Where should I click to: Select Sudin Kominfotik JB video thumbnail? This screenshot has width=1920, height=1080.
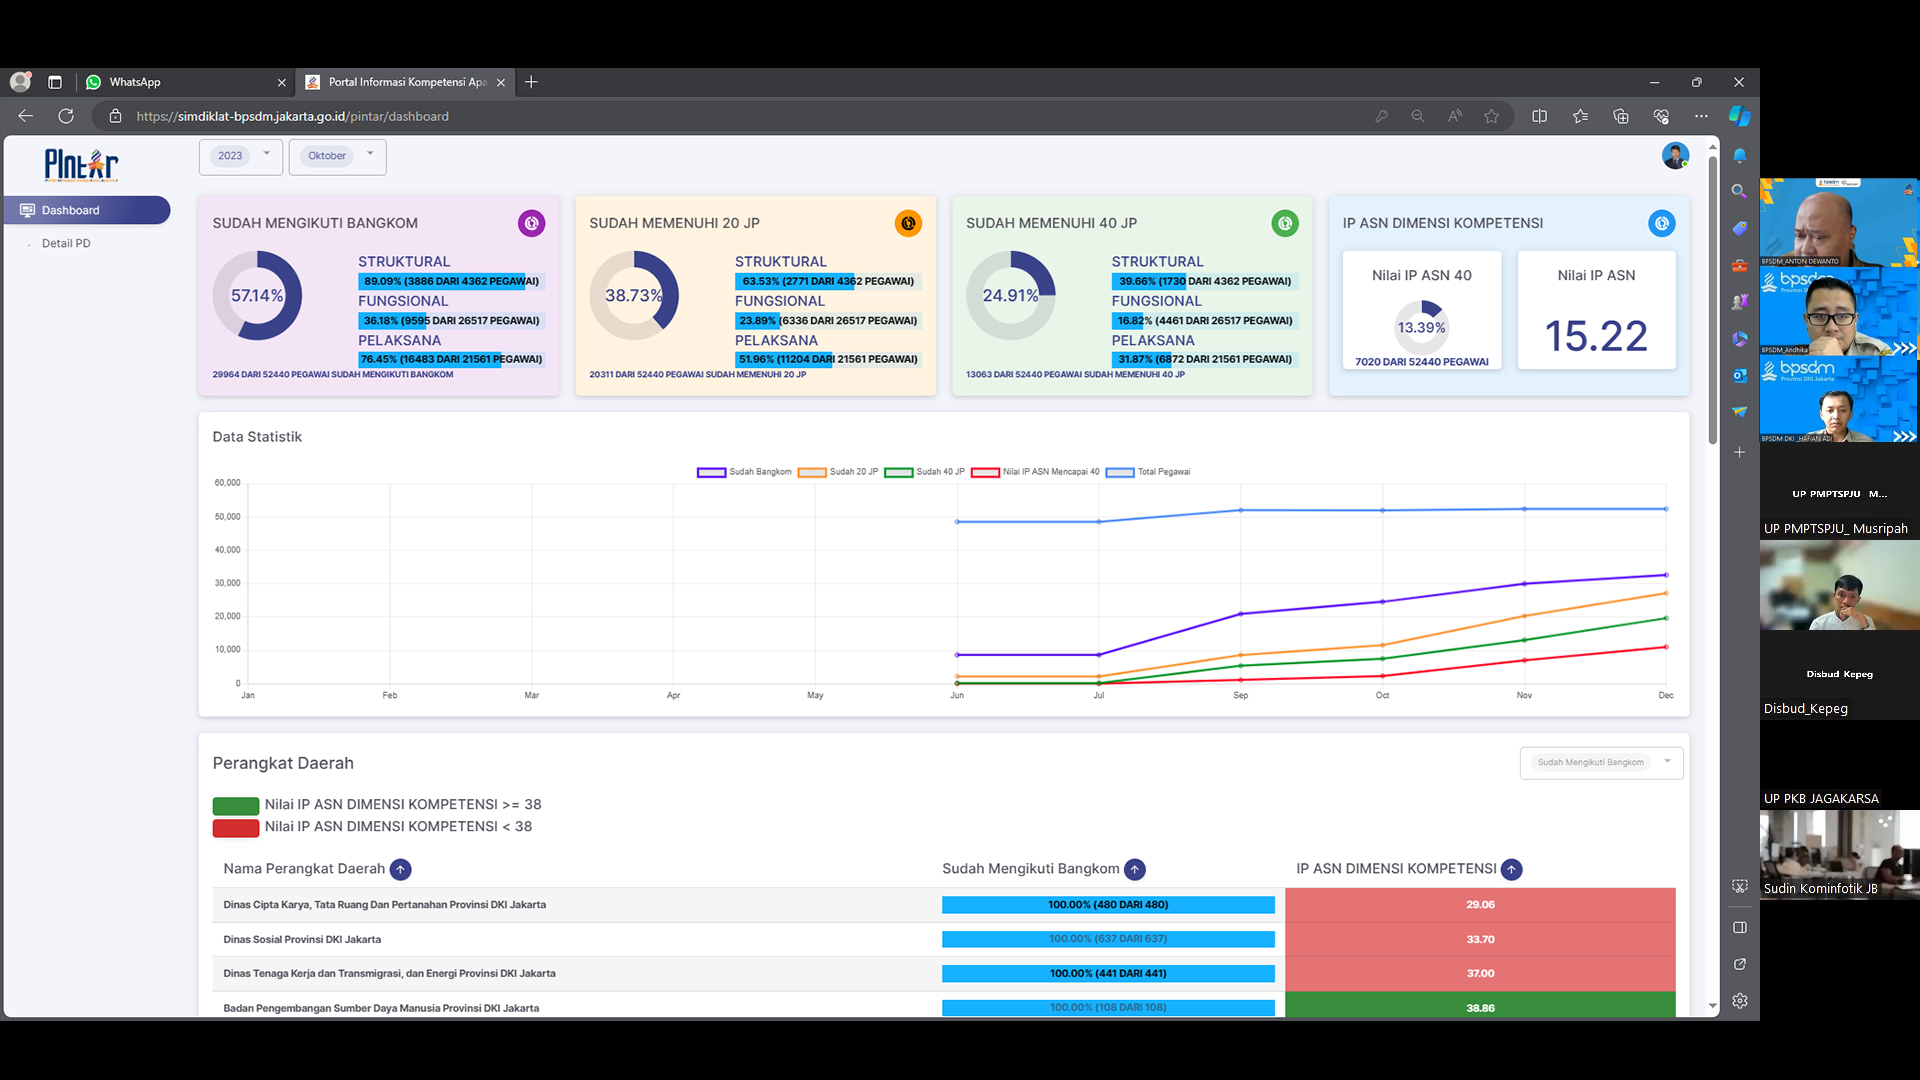[x=1840, y=854]
